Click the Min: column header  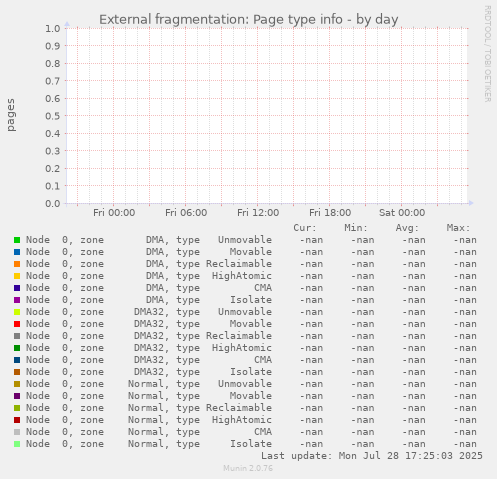pyautogui.click(x=356, y=228)
